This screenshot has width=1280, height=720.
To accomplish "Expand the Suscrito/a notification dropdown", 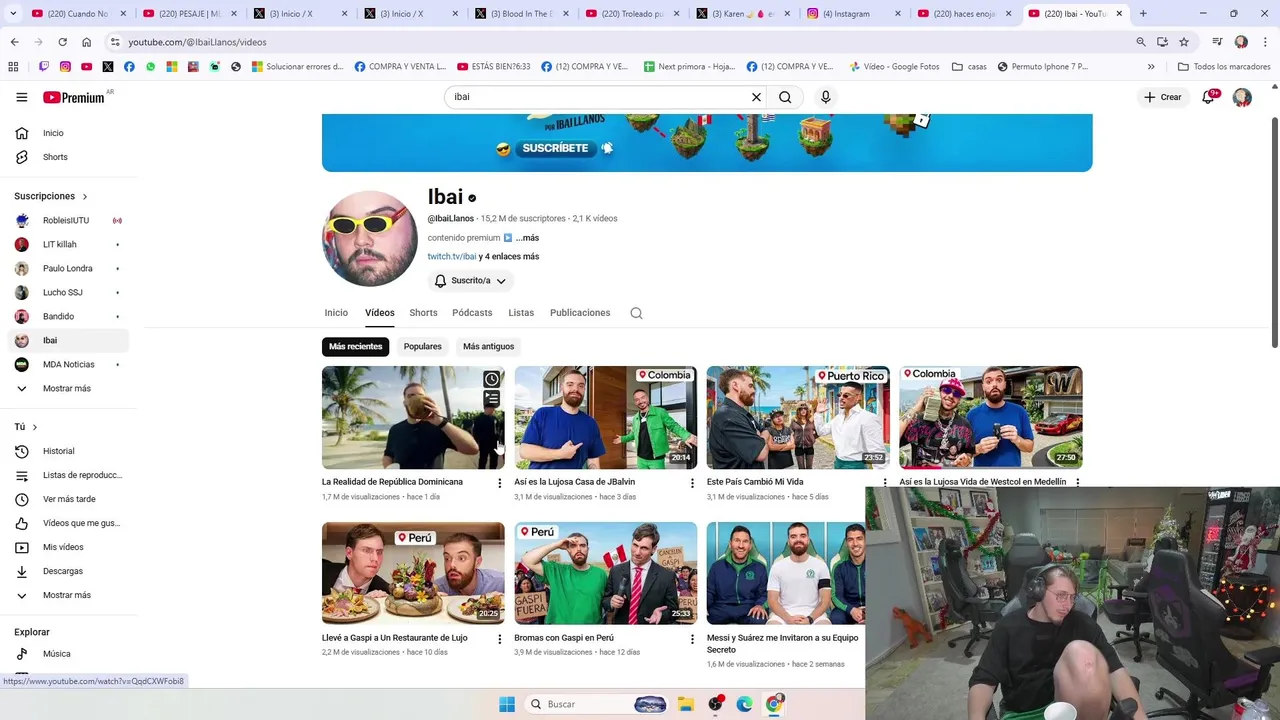I will pos(470,281).
